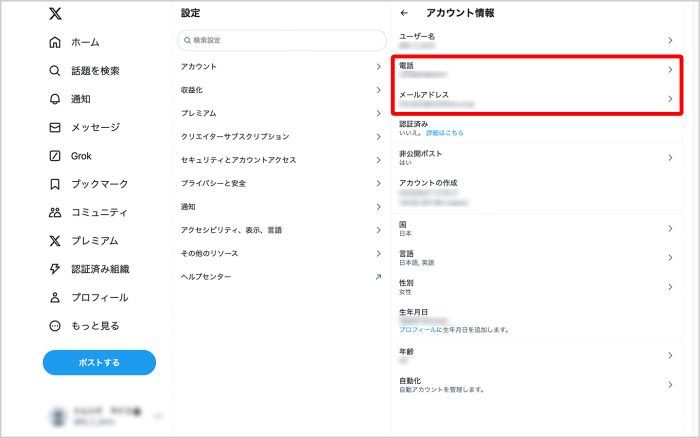Open Notifications bell icon
Viewport: 700px width, 438px height.
click(x=55, y=99)
